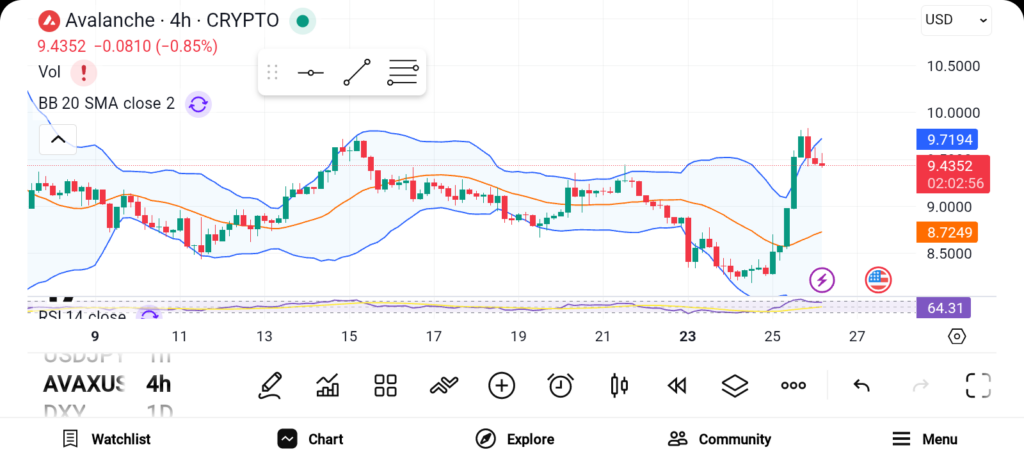Open the layers object tree
1024x461 pixels.
(x=735, y=385)
